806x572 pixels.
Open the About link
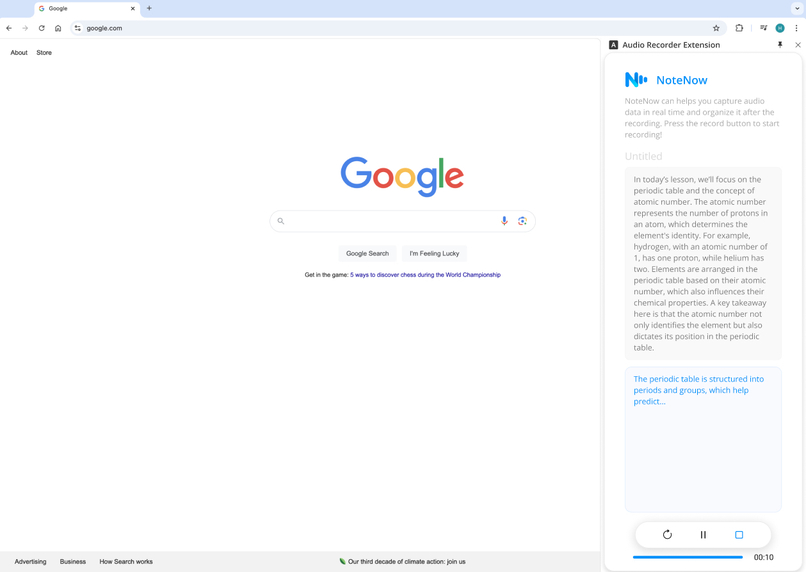pos(19,52)
